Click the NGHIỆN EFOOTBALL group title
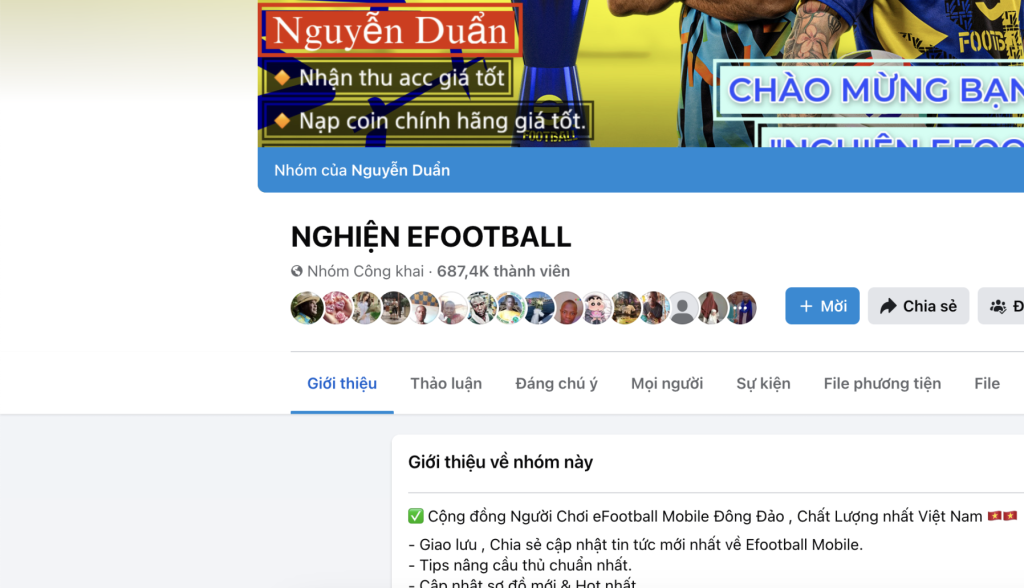This screenshot has width=1024, height=588. point(431,237)
